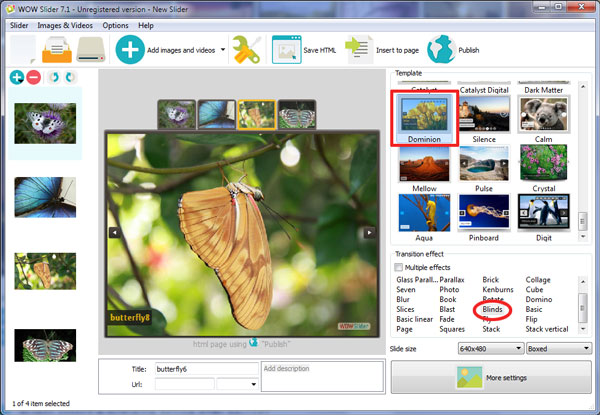Click the New slider blank page icon
Image resolution: width=600 pixels, height=415 pixels.
pos(23,49)
